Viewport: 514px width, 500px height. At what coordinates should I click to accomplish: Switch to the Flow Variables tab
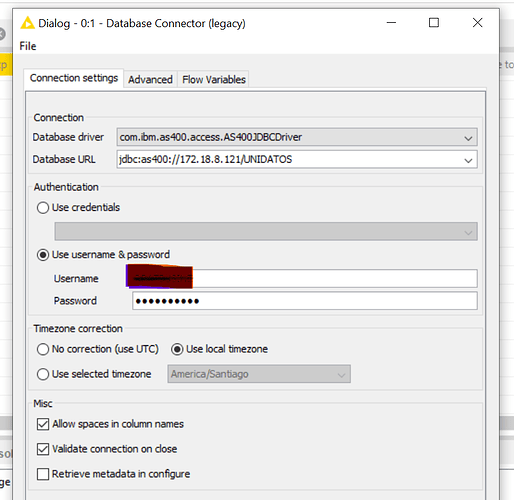(x=214, y=80)
